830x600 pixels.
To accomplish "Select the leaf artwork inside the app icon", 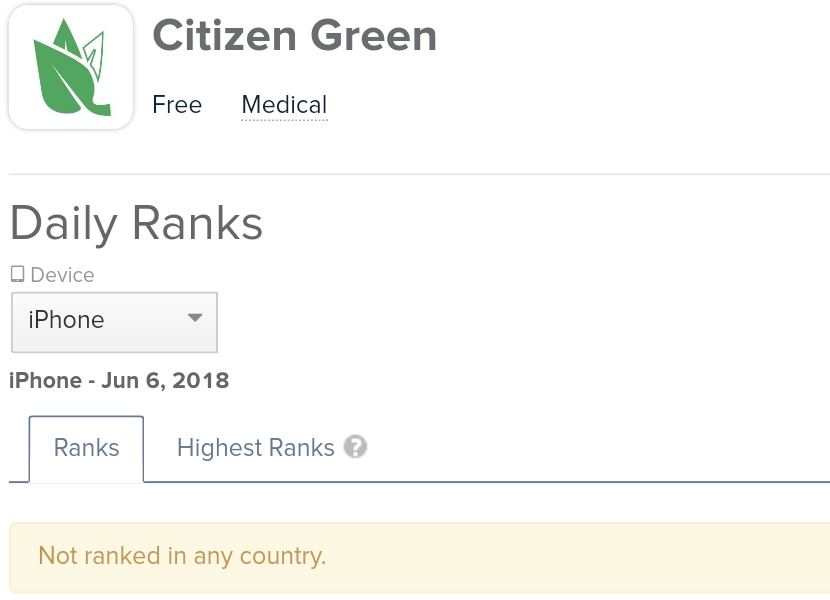I will tap(70, 66).
